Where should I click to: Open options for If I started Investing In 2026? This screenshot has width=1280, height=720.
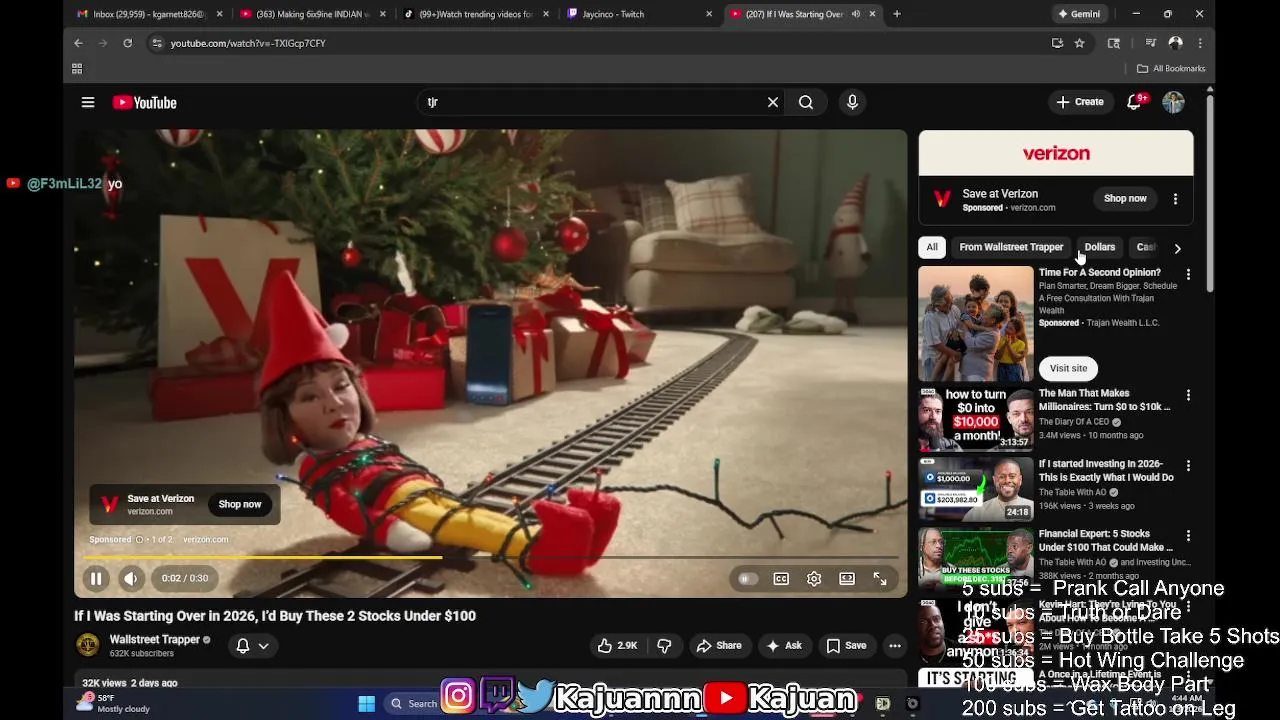click(x=1188, y=466)
